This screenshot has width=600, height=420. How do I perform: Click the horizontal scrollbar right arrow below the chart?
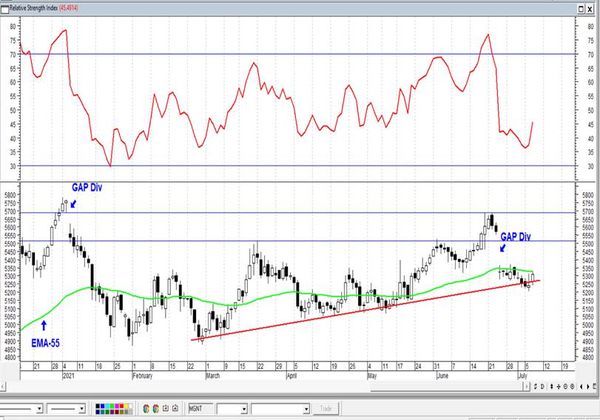click(527, 386)
